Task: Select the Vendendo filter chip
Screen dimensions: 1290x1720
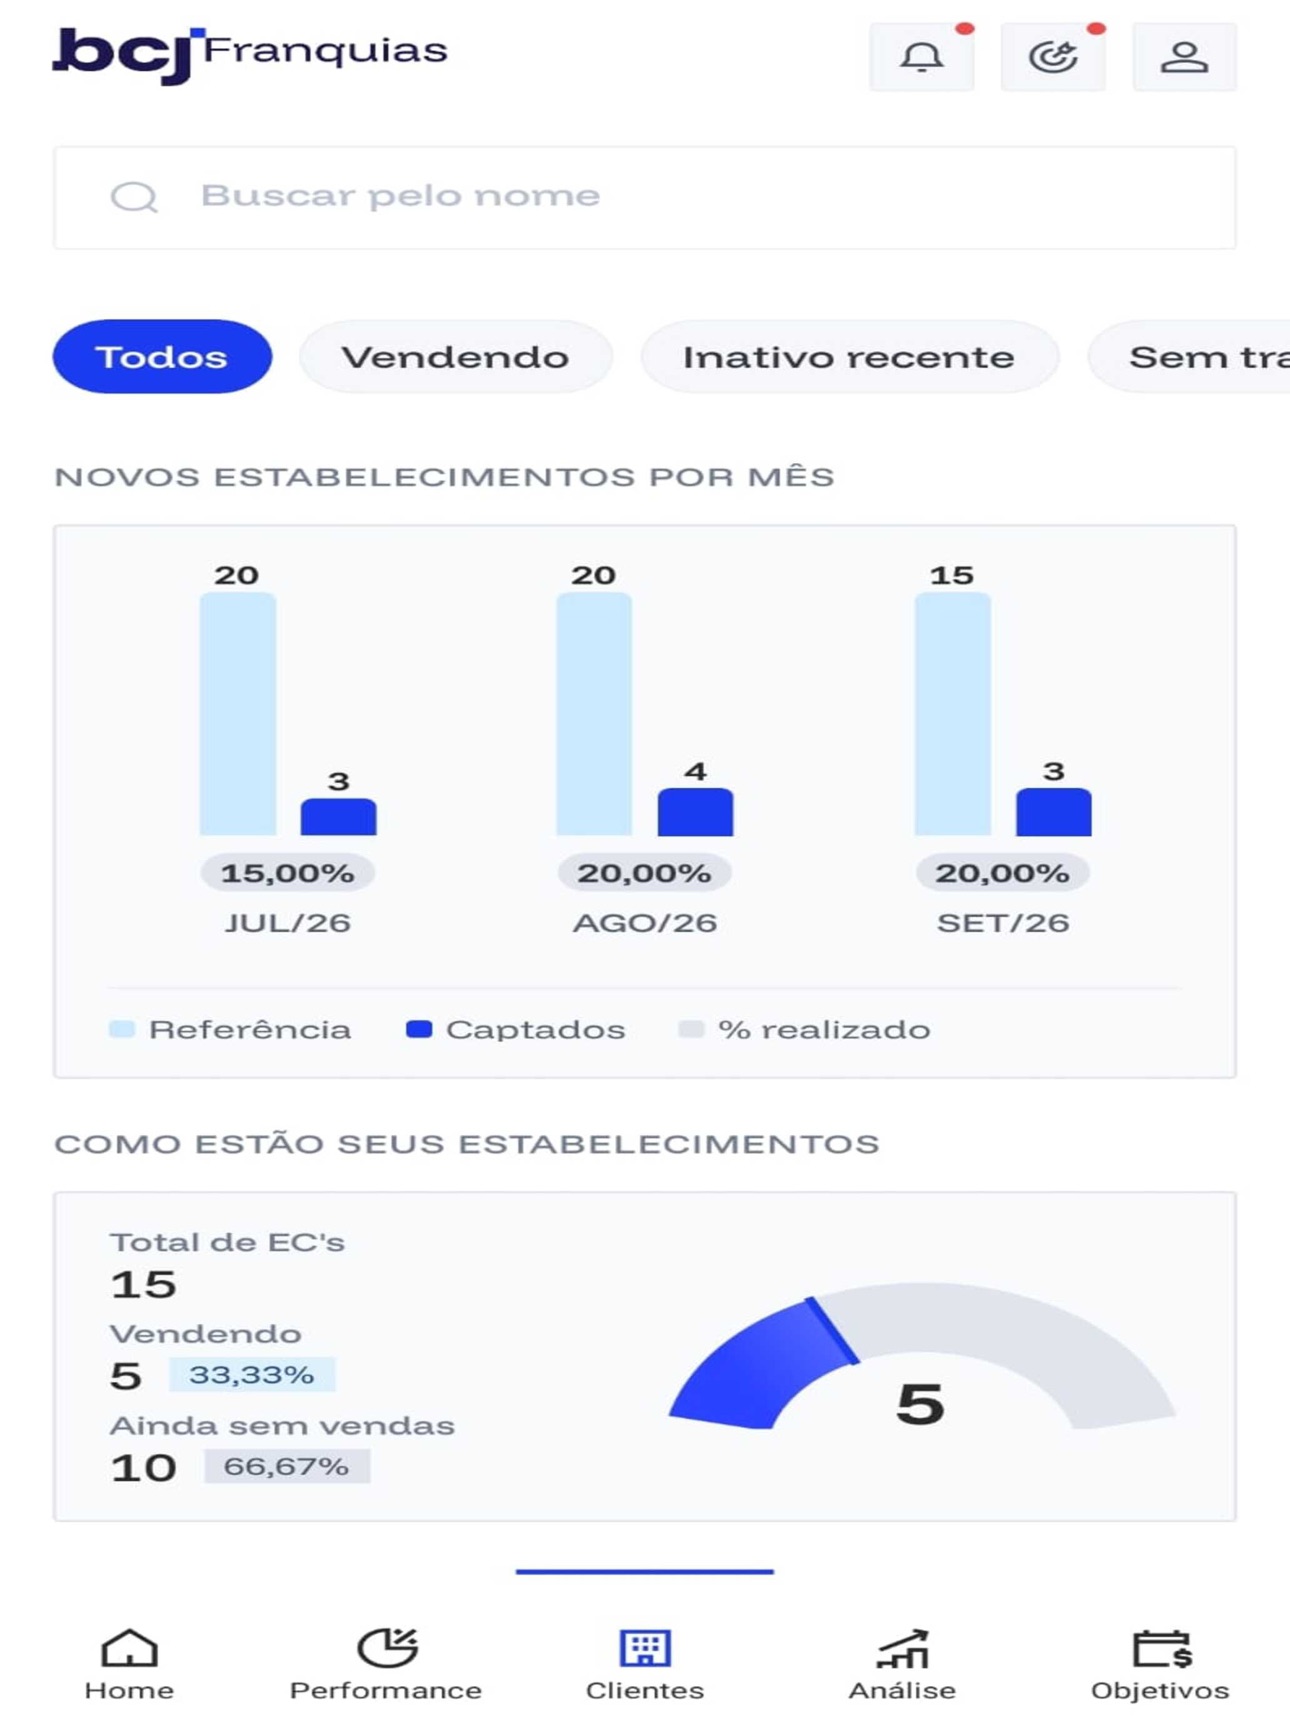Action: [455, 356]
